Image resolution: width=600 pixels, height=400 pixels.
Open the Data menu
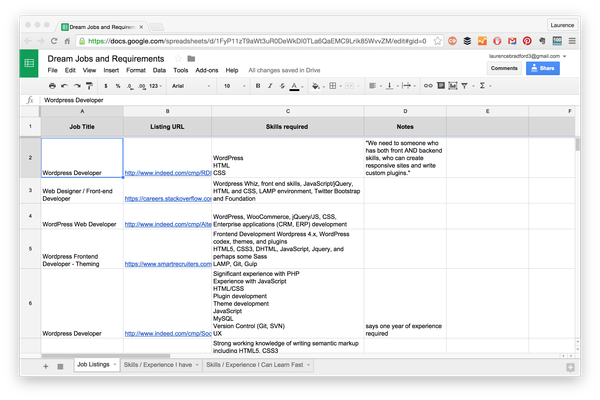pos(159,70)
